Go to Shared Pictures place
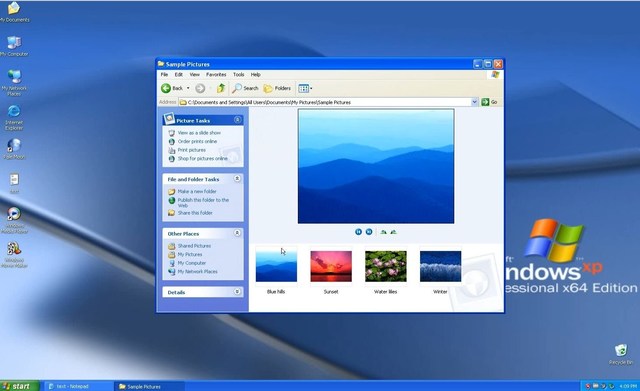The width and height of the screenshot is (640, 391). click(194, 246)
